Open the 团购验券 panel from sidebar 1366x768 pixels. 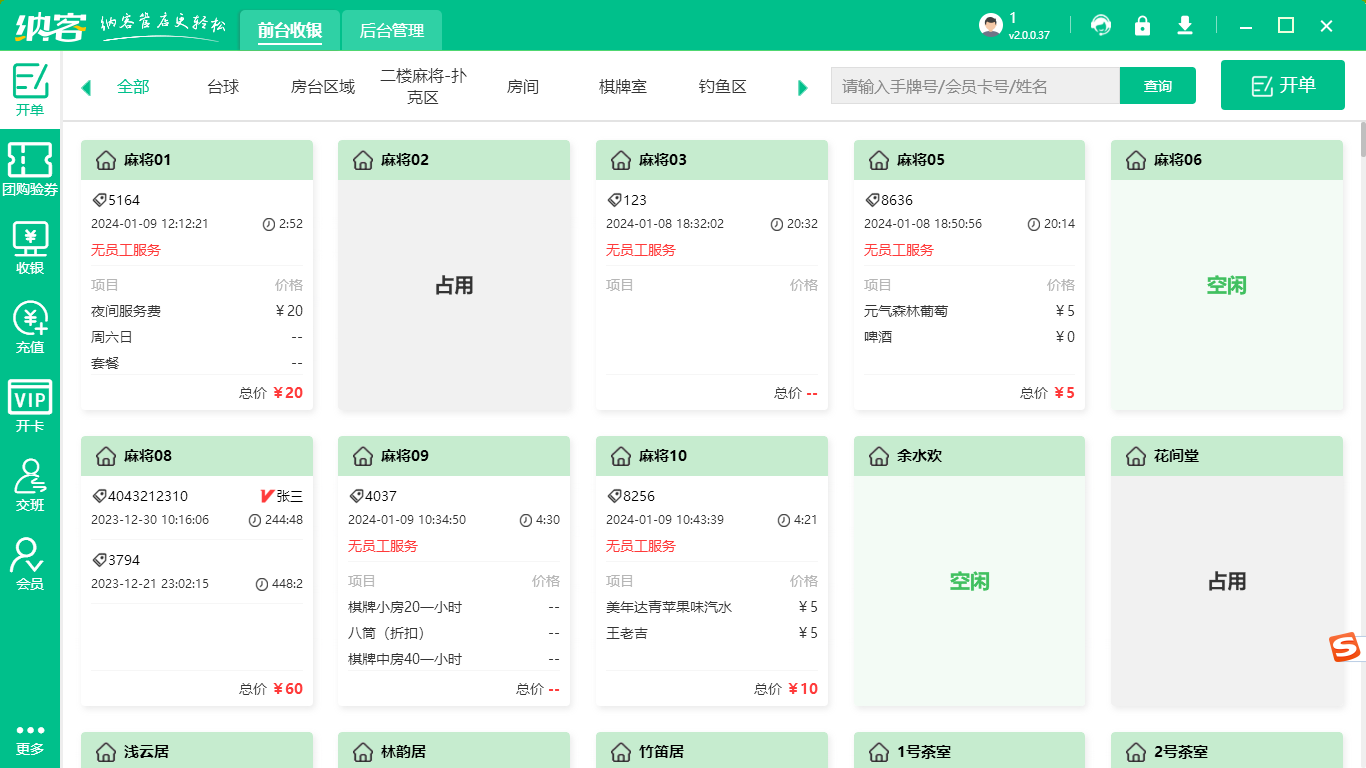[x=30, y=168]
